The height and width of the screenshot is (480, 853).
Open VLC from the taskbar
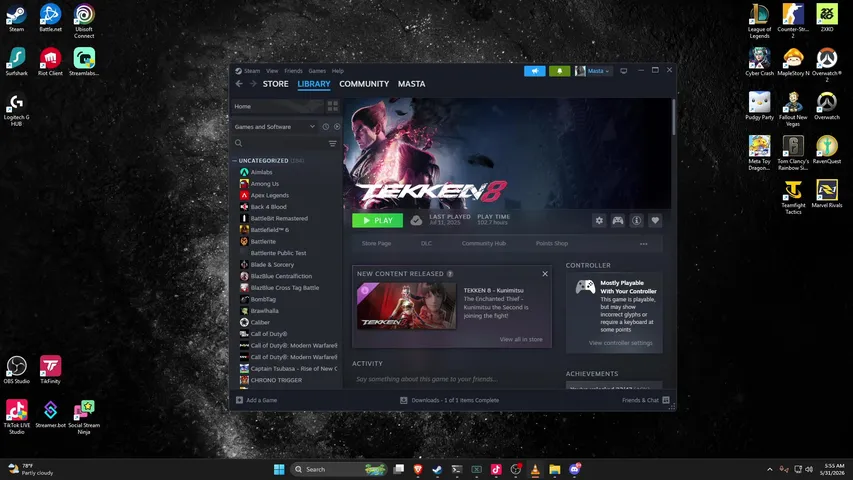click(535, 469)
